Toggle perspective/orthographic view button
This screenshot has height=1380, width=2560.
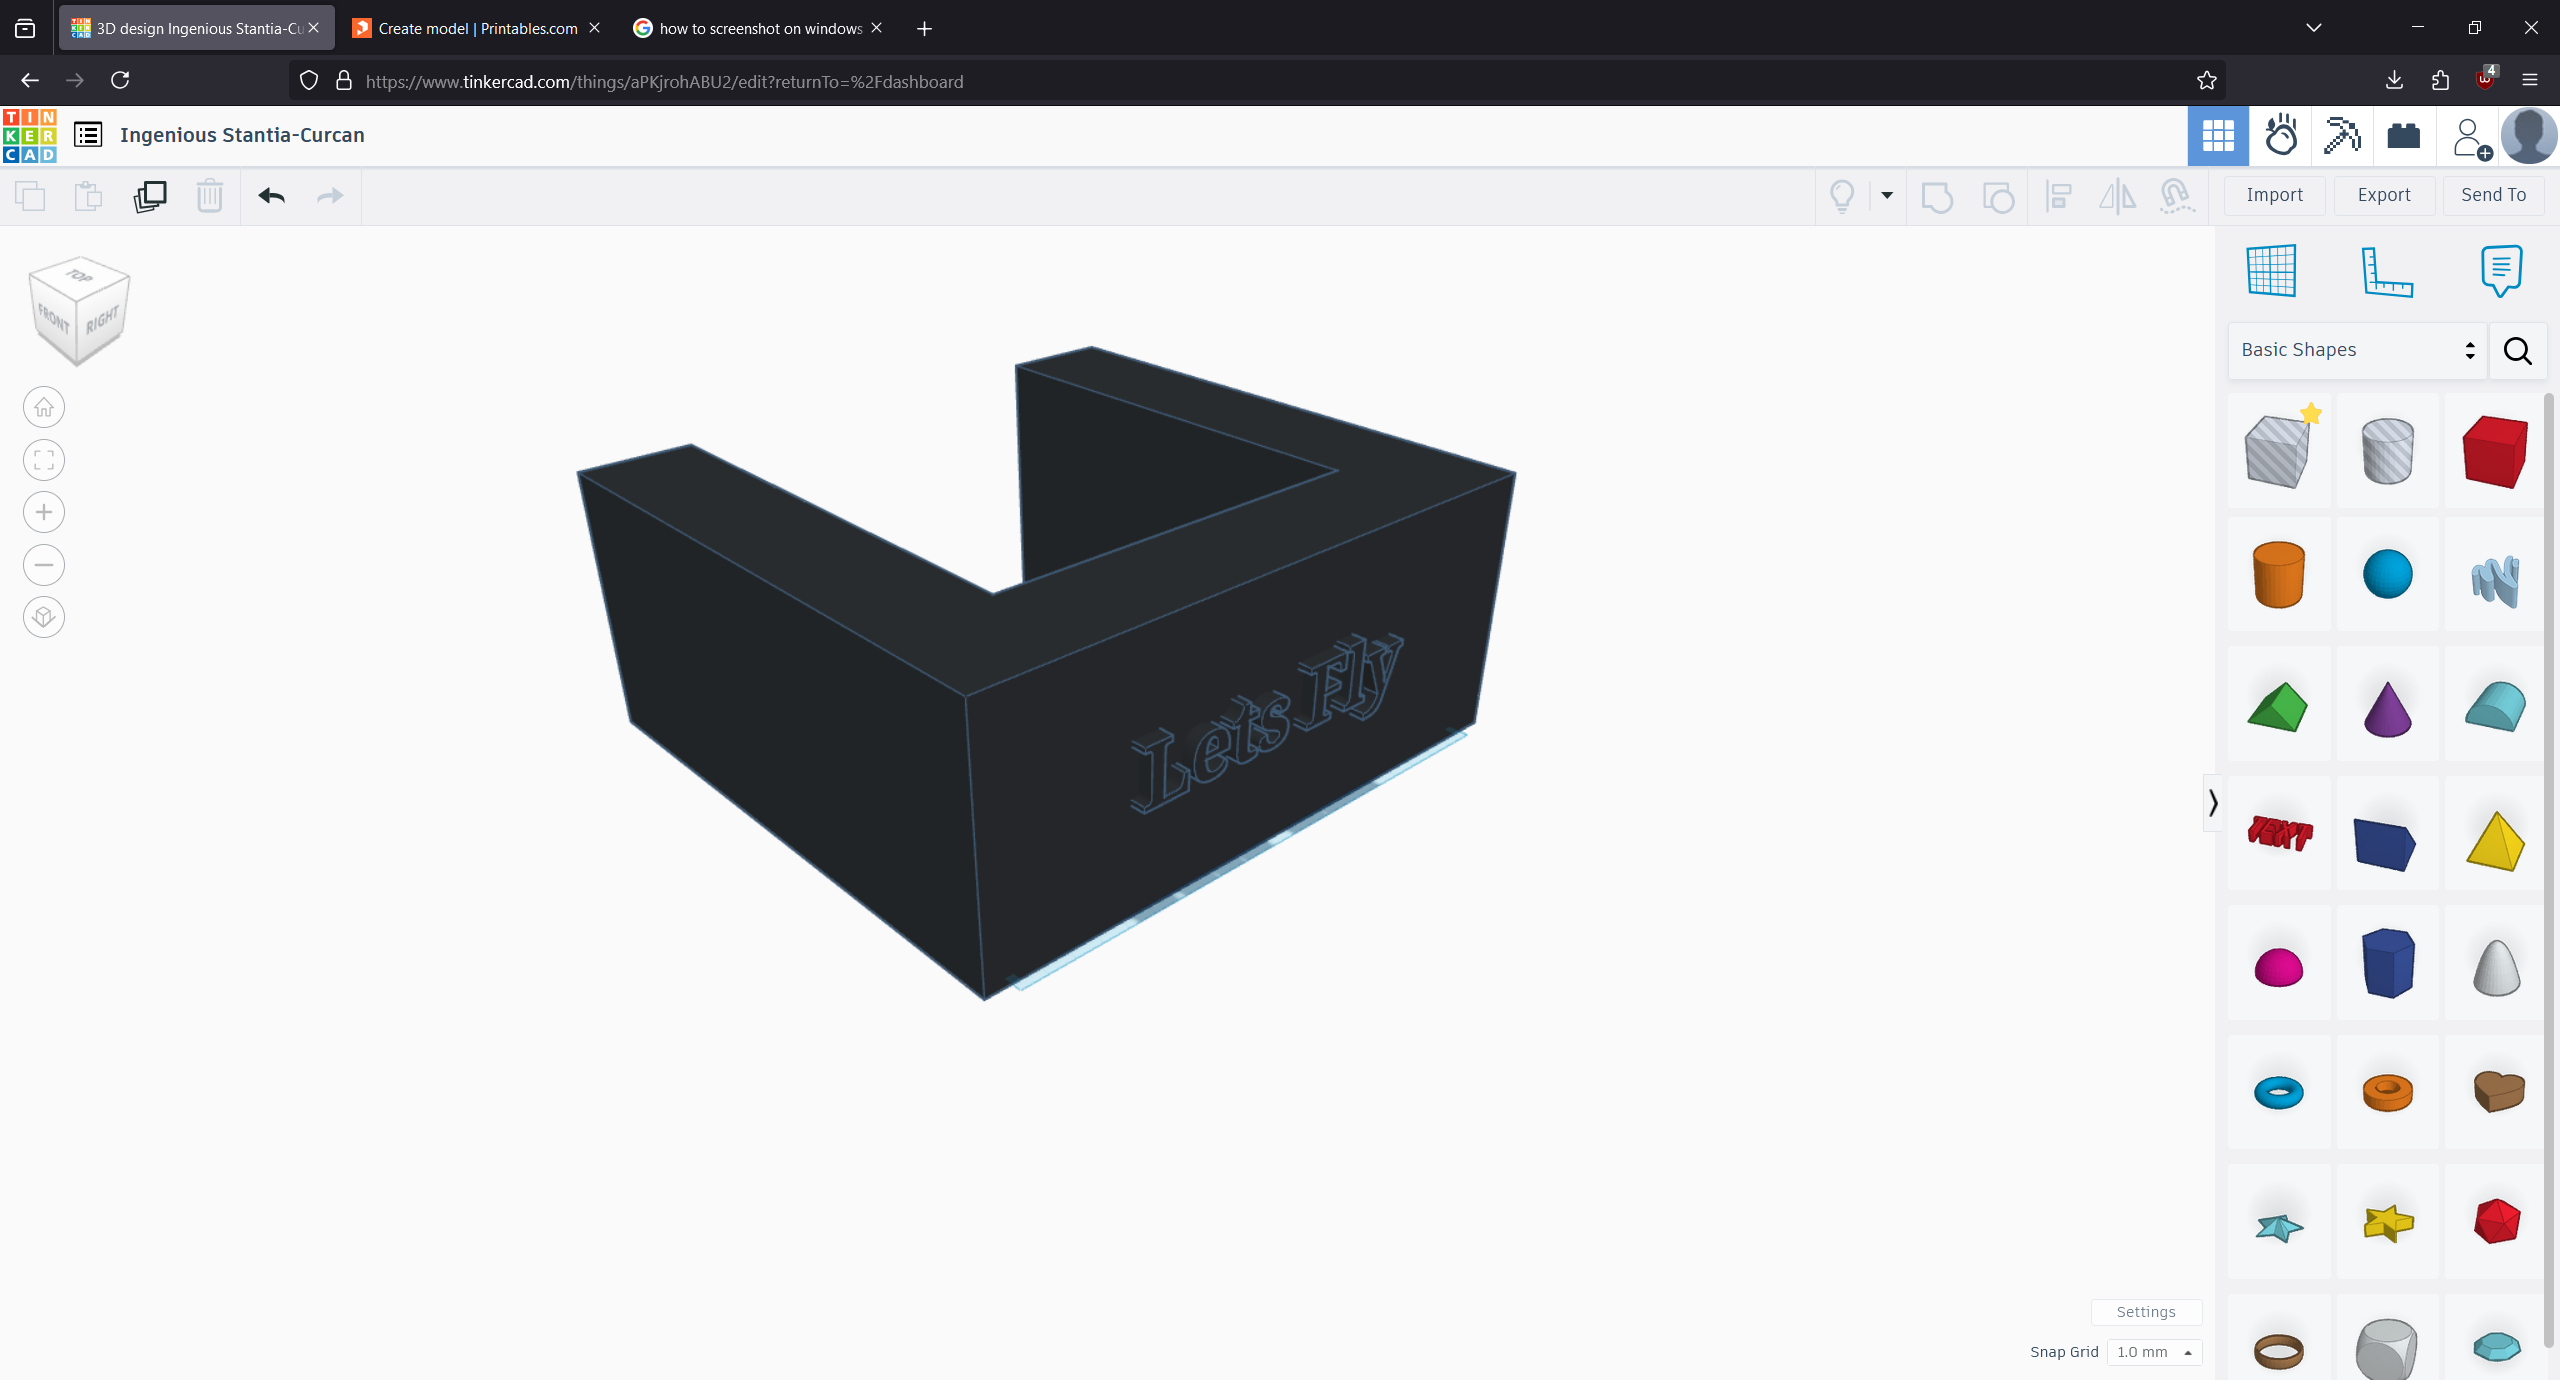pyautogui.click(x=44, y=617)
